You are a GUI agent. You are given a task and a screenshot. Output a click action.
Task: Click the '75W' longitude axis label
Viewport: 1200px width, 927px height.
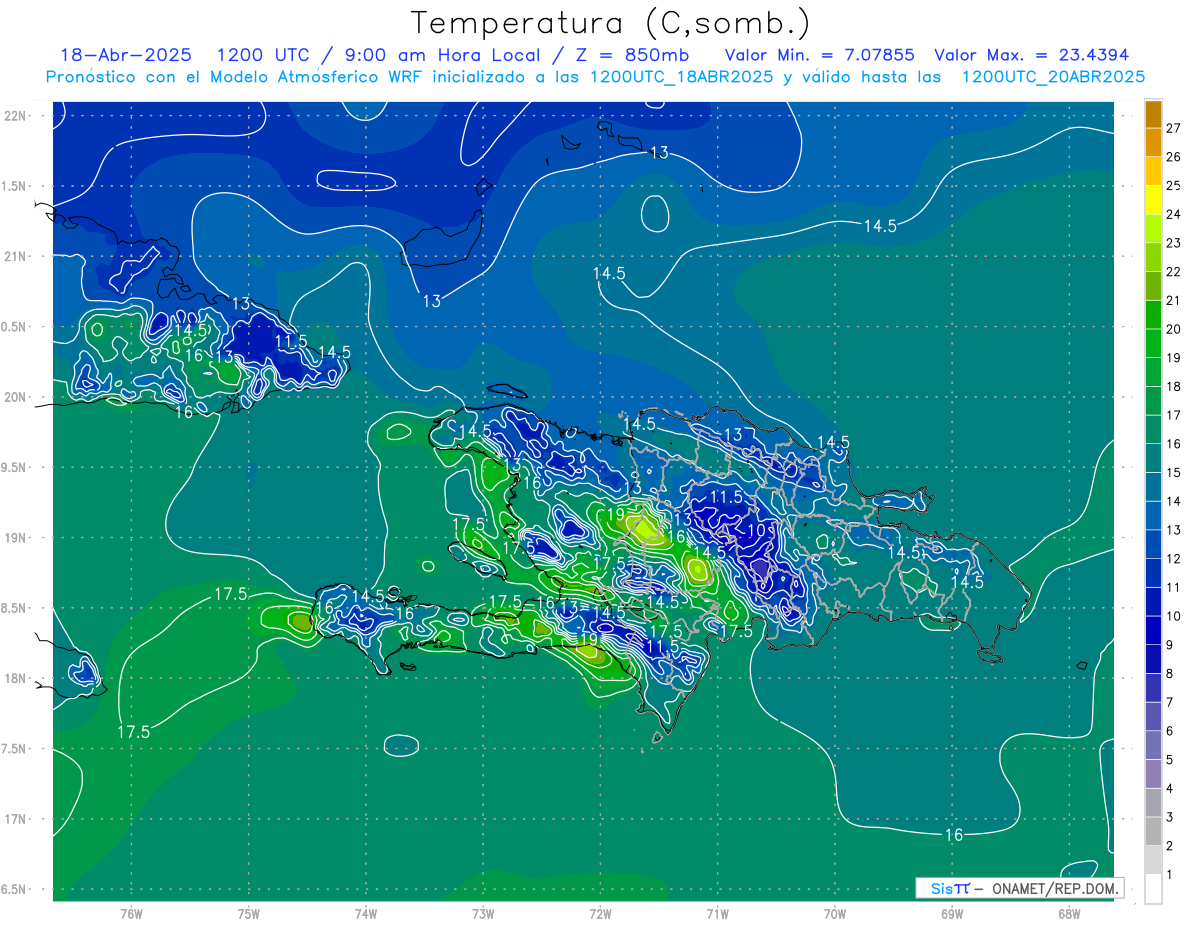pos(249,913)
